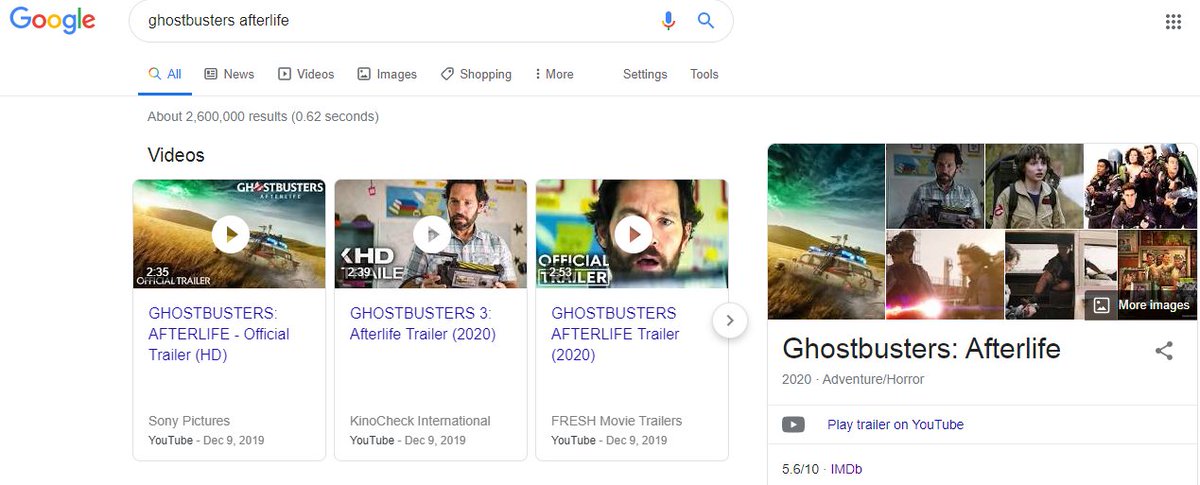Share the Ghostbusters: Afterlife knowledge panel
The height and width of the screenshot is (485, 1200).
(x=1164, y=351)
